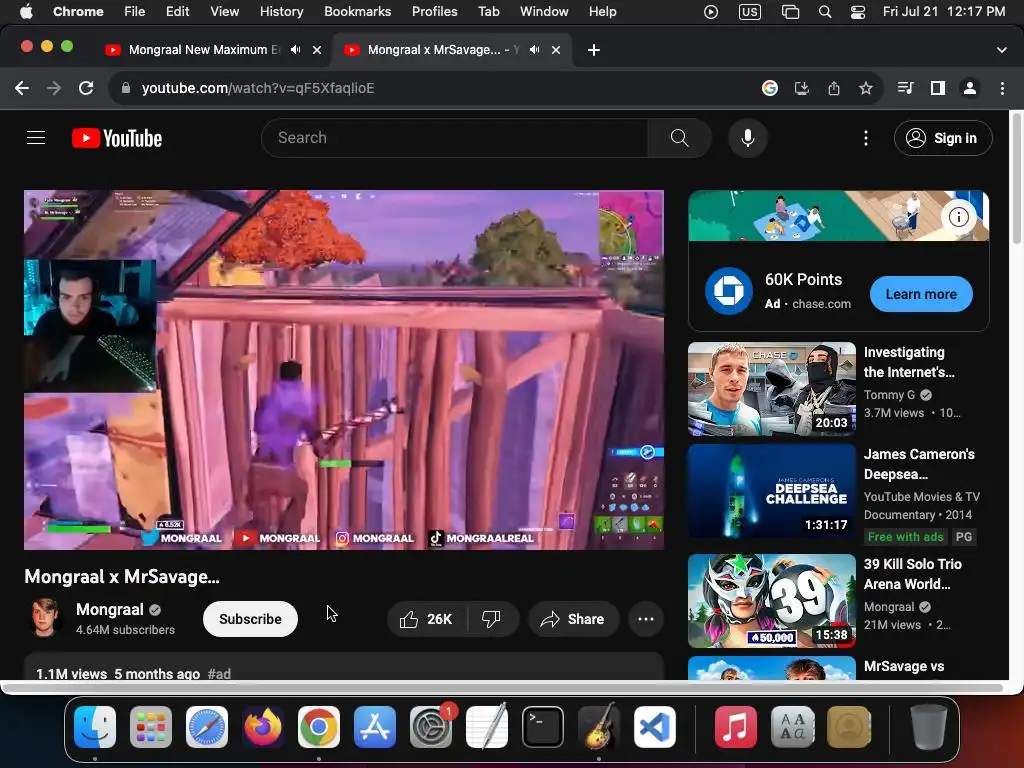The image size is (1024, 768).
Task: Toggle Chrome side panel
Action: pos(937,88)
